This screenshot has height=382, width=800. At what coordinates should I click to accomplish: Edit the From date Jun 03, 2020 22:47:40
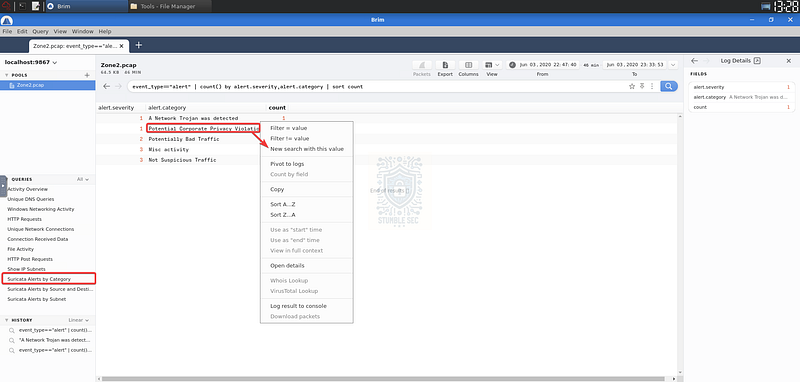[x=548, y=65]
